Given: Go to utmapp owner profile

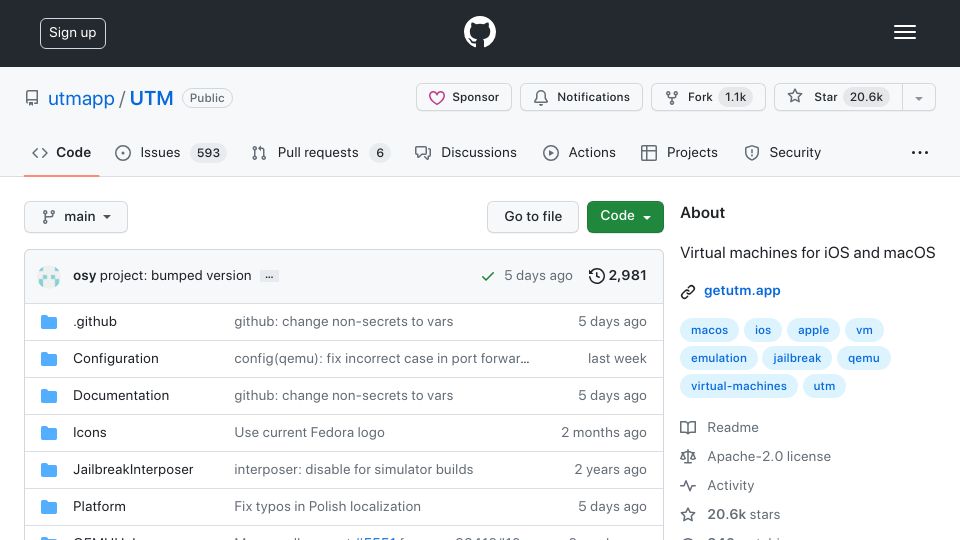Looking at the screenshot, I should point(81,98).
